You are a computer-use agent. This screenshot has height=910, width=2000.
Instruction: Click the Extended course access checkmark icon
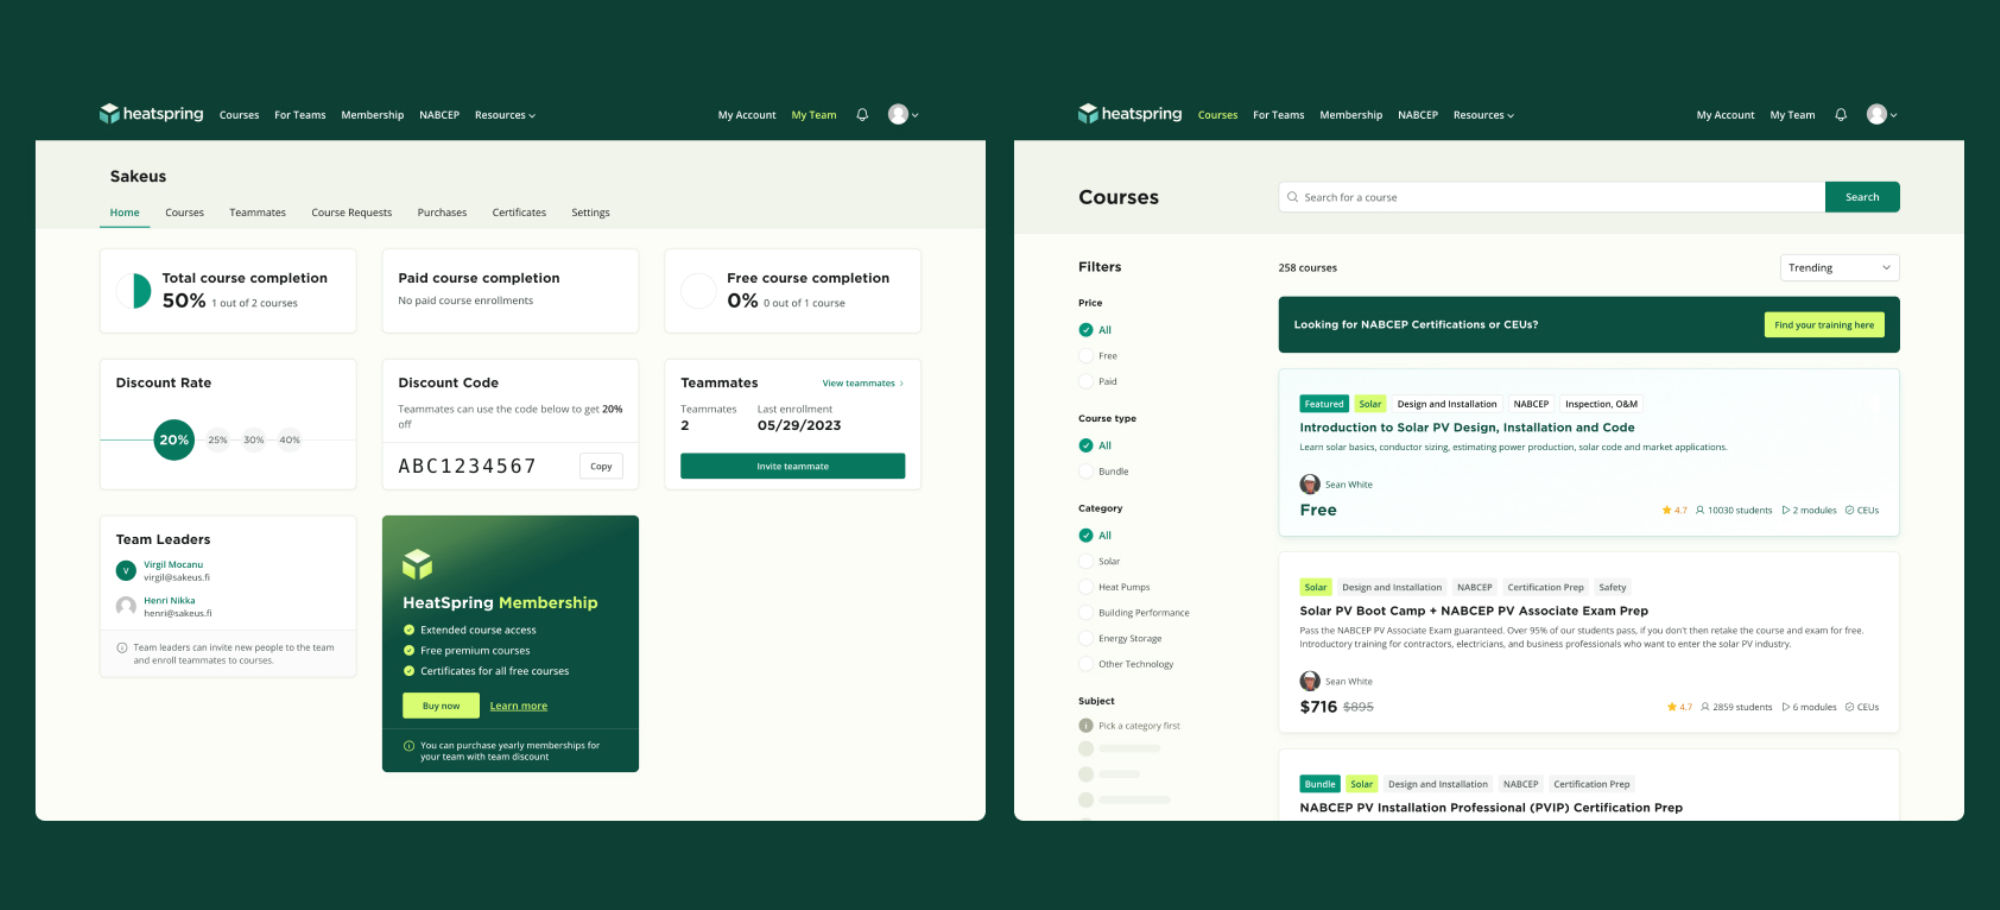pos(409,630)
